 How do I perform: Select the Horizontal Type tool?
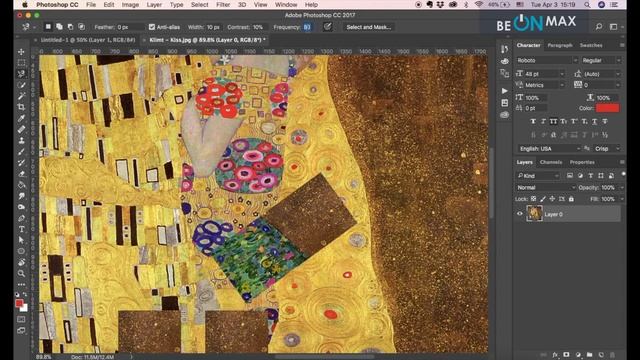[21, 229]
